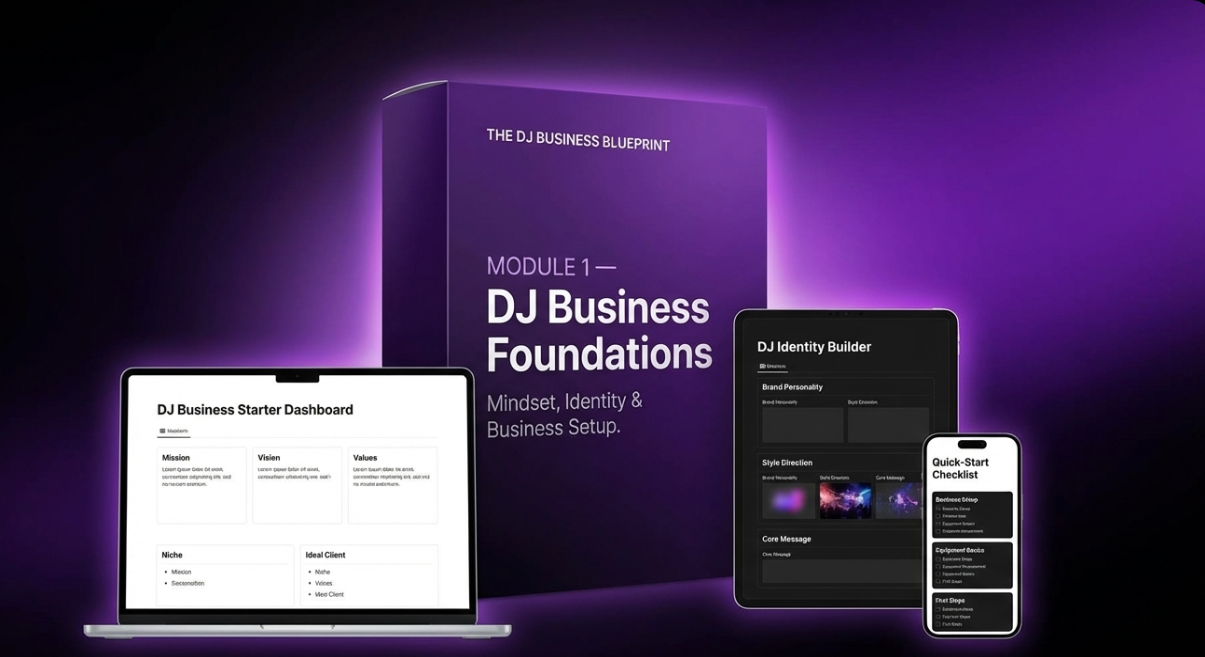This screenshot has width=1205, height=657.
Task: Click the MODULE 1 label on the box
Action: click(551, 267)
